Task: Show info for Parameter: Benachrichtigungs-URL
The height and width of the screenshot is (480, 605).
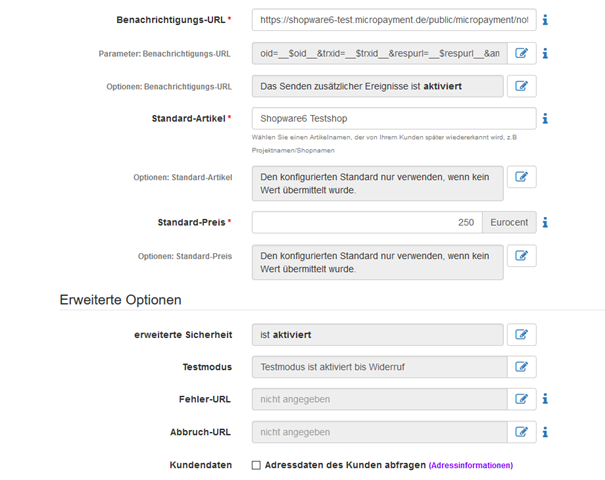Action: tap(545, 53)
